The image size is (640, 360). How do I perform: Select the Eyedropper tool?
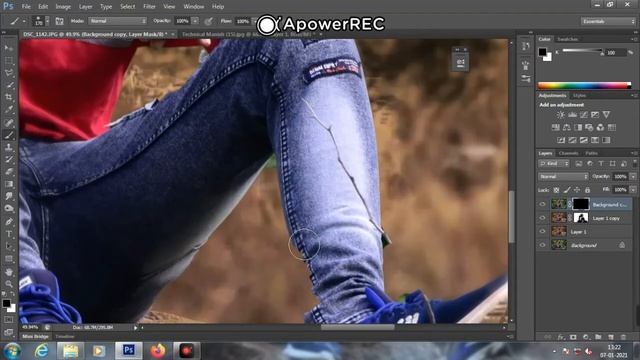click(x=9, y=109)
